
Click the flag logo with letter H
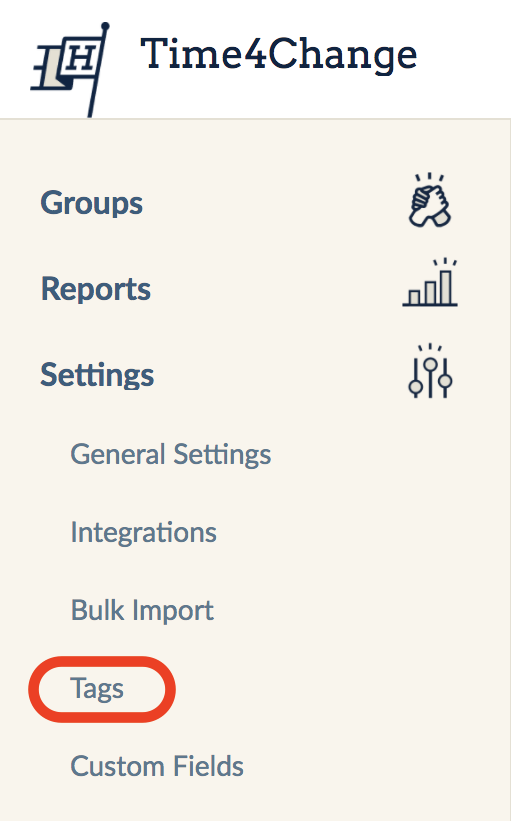pyautogui.click(x=70, y=70)
